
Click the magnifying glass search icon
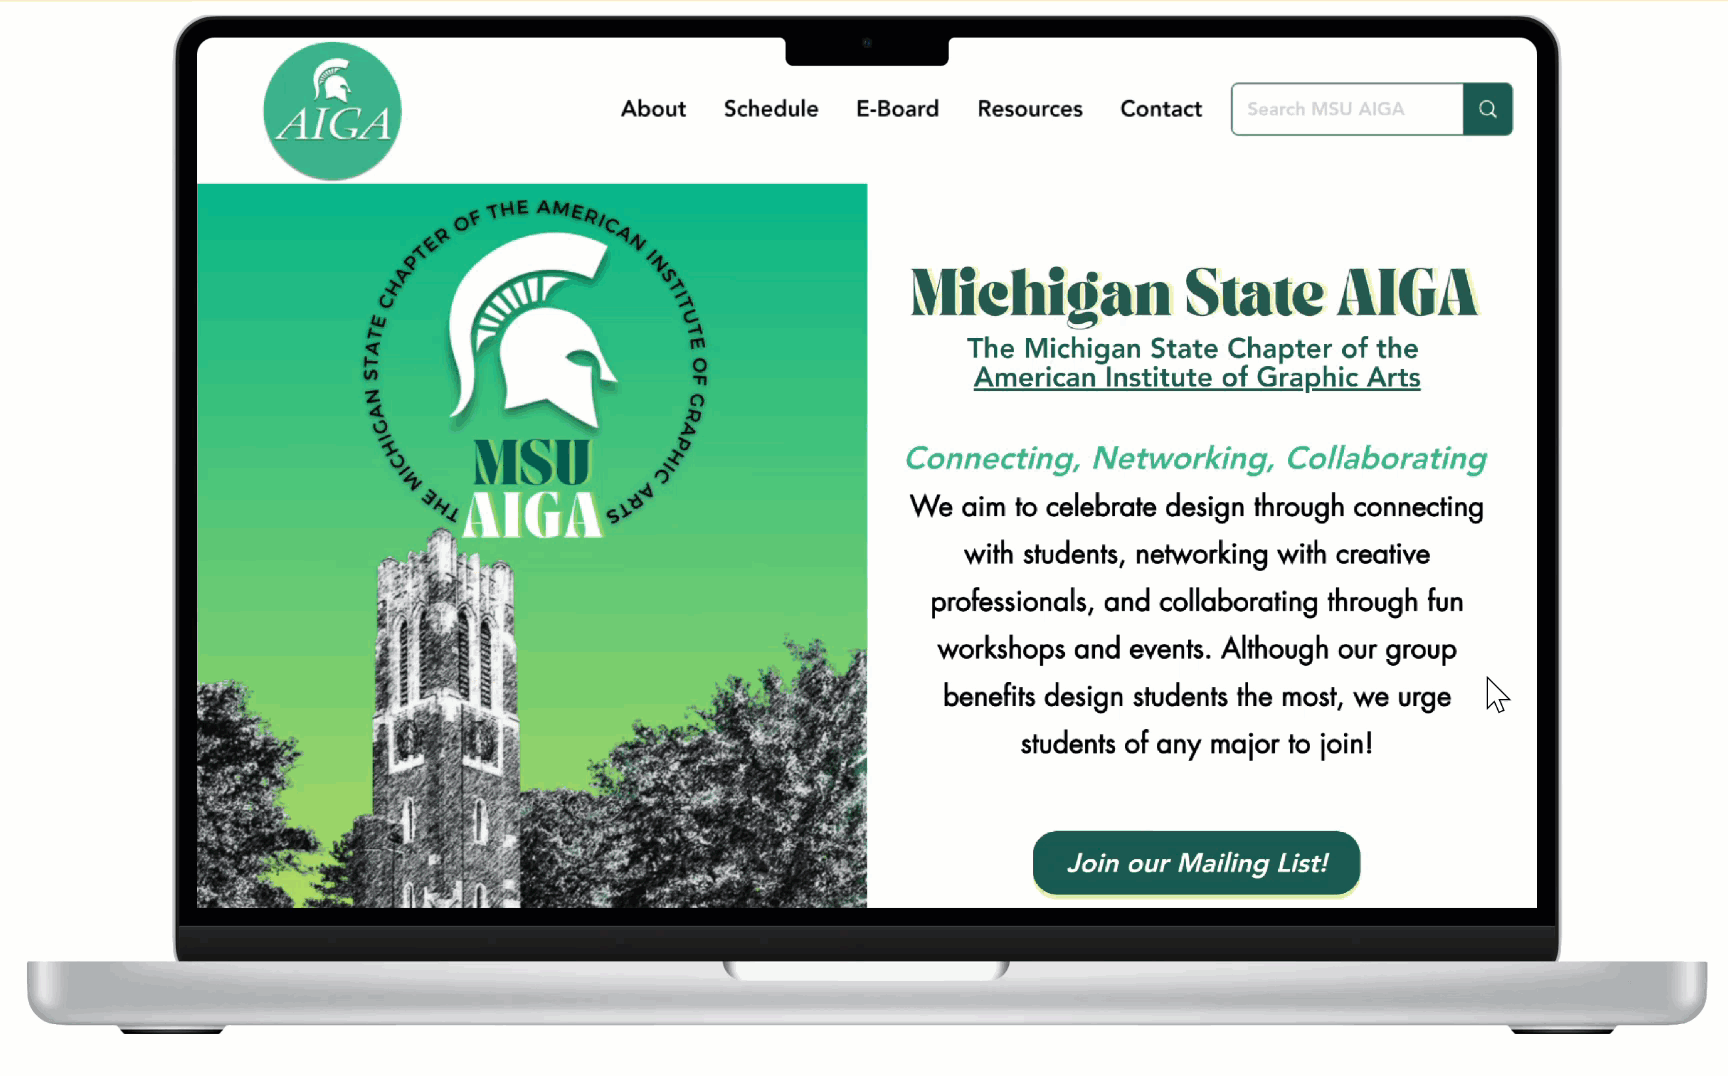pyautogui.click(x=1488, y=109)
